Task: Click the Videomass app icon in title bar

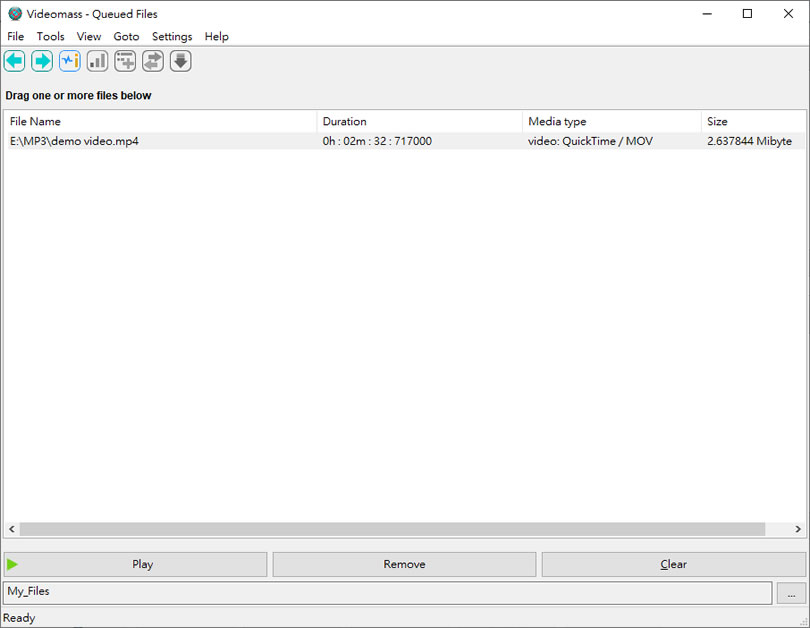Action: (x=15, y=14)
